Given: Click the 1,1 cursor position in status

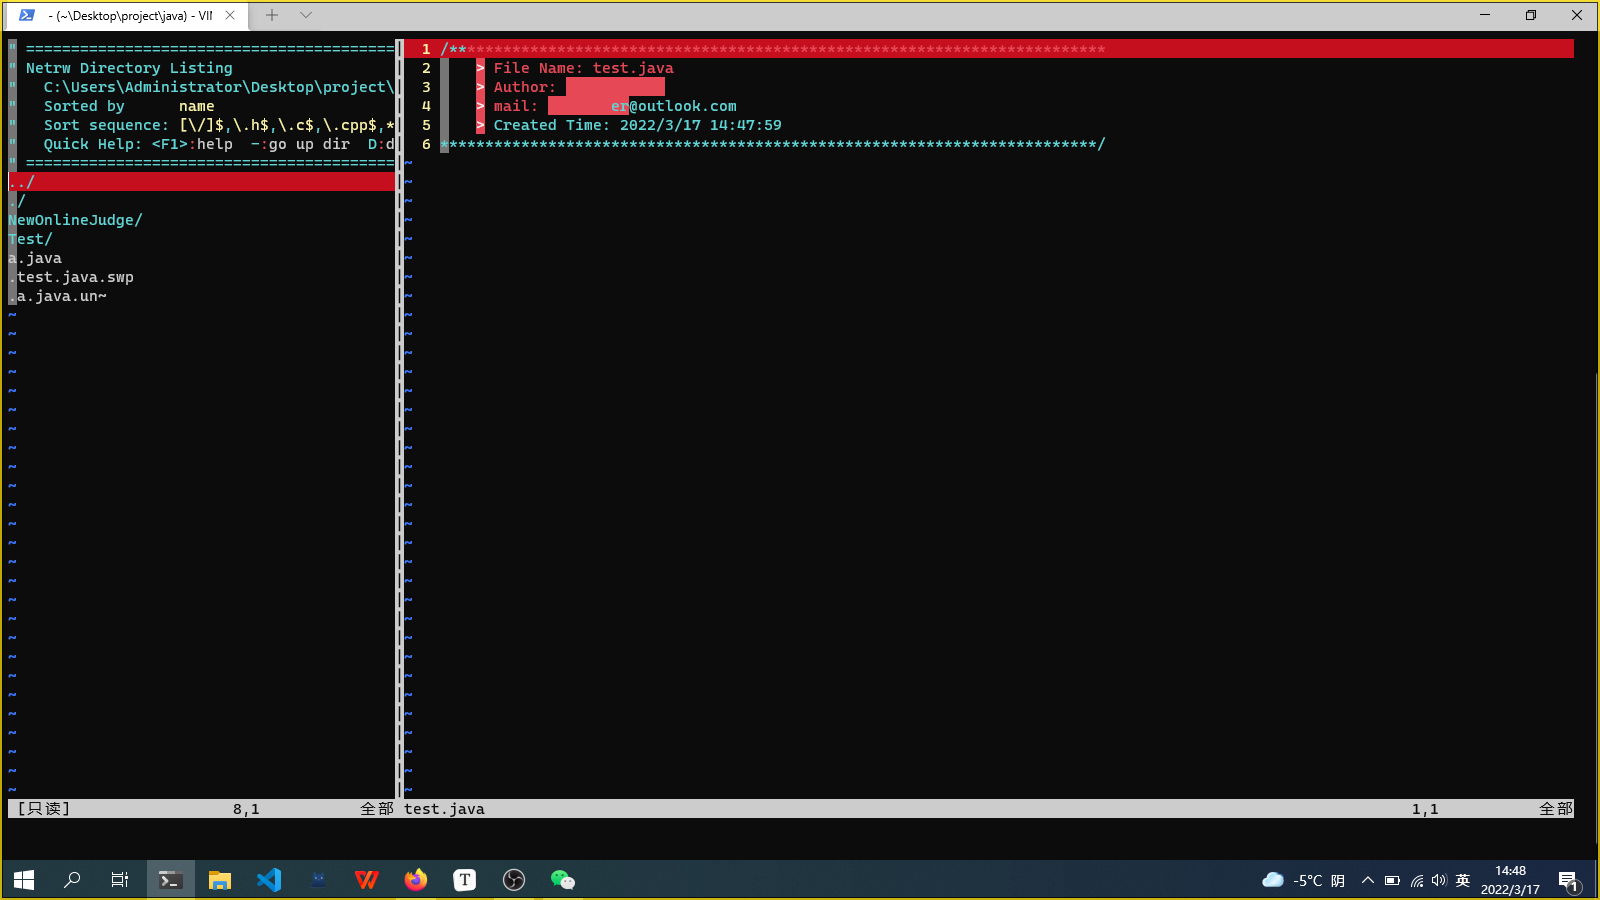Looking at the screenshot, I should (1425, 809).
